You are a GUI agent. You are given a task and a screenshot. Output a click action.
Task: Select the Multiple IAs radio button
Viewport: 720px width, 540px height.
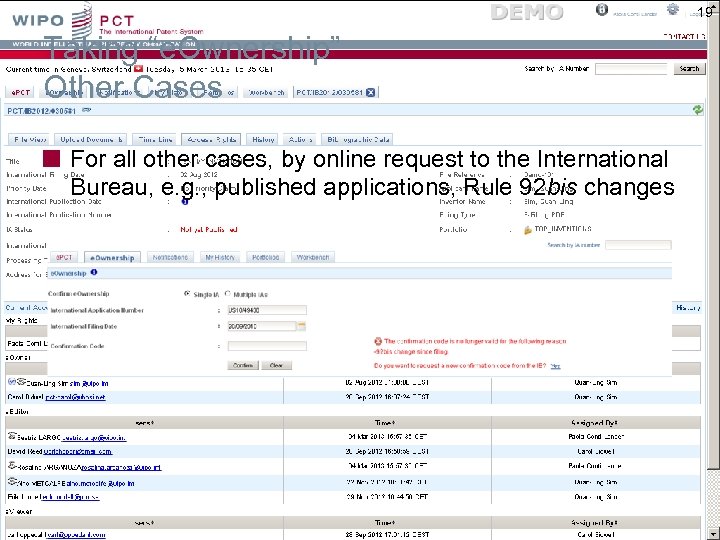point(227,293)
